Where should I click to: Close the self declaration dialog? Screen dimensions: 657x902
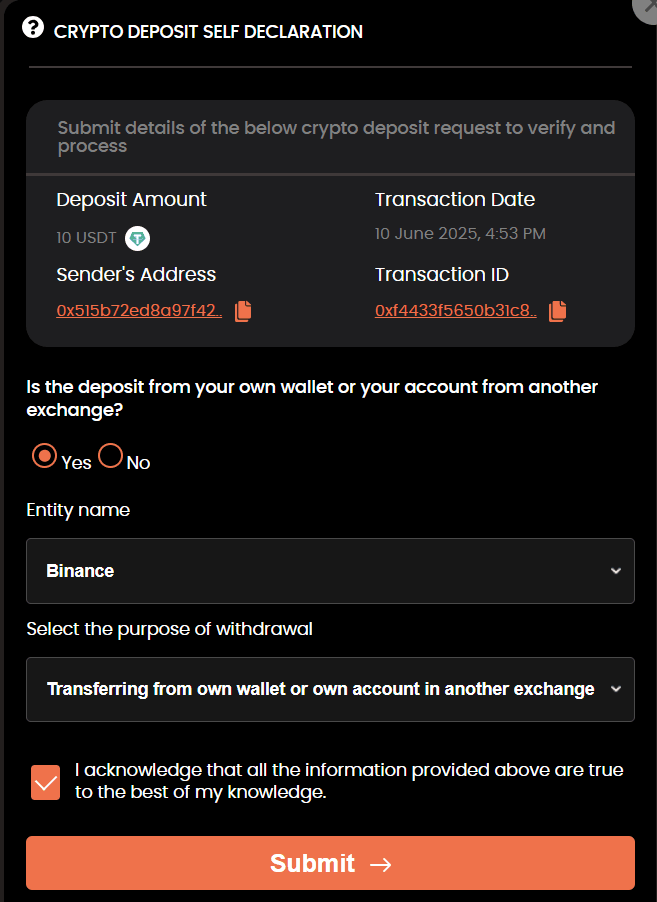pyautogui.click(x=647, y=8)
